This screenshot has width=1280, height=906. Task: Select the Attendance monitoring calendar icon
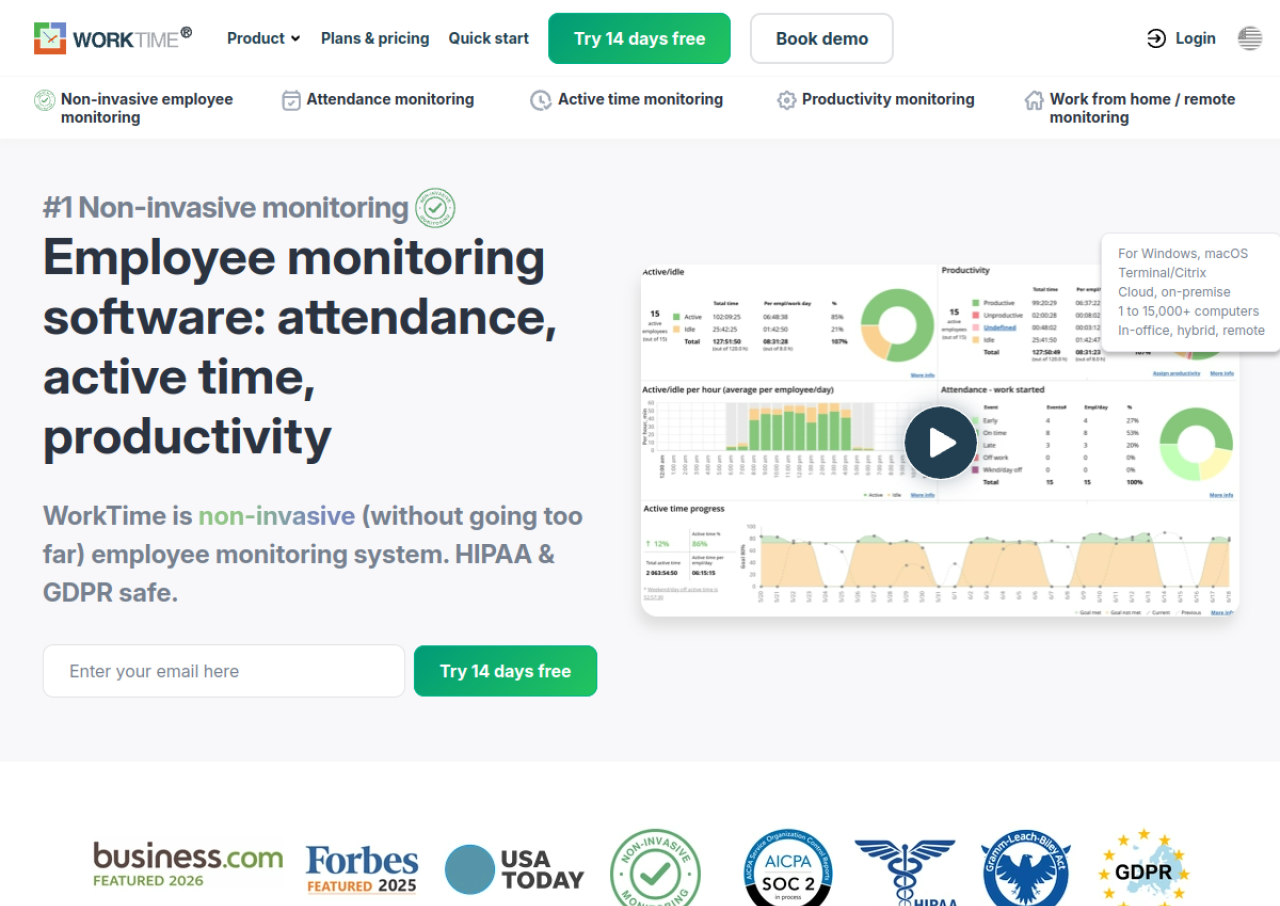(291, 100)
